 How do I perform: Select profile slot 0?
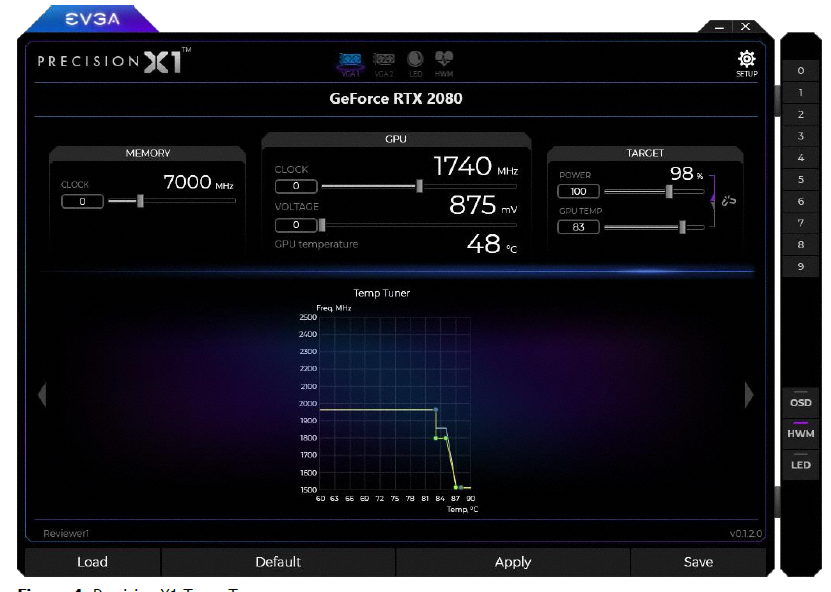coord(801,70)
